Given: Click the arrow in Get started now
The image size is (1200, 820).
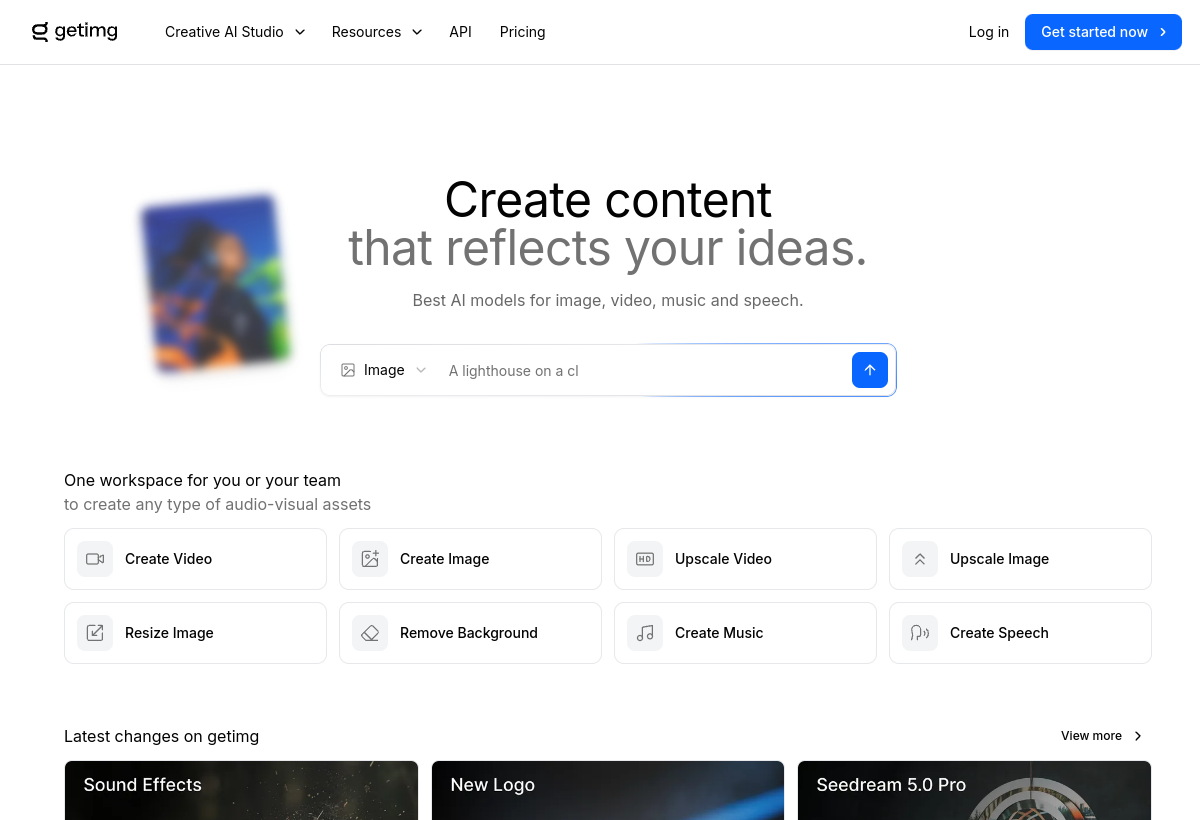Looking at the screenshot, I should [x=1163, y=32].
